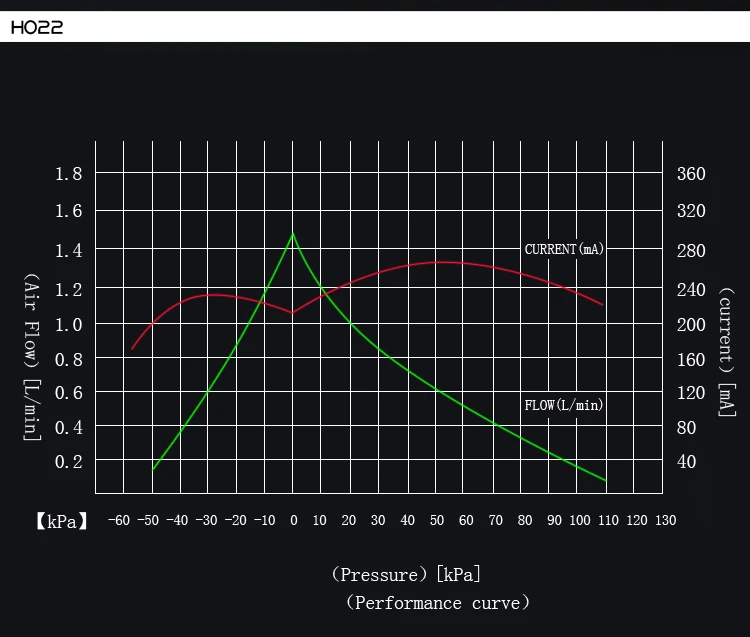This screenshot has height=637, width=750.
Task: Select the 360 current axis value
Action: pyautogui.click(x=691, y=174)
